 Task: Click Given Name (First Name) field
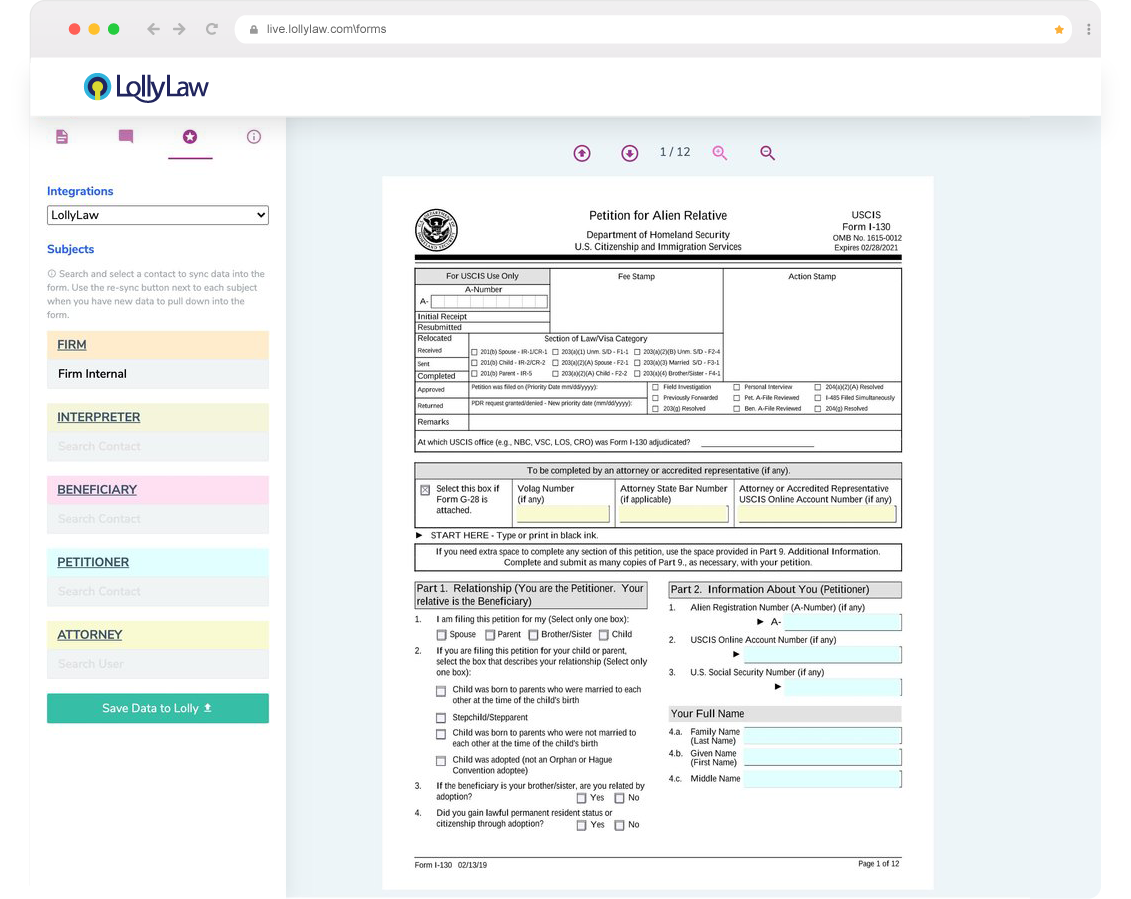pos(822,757)
